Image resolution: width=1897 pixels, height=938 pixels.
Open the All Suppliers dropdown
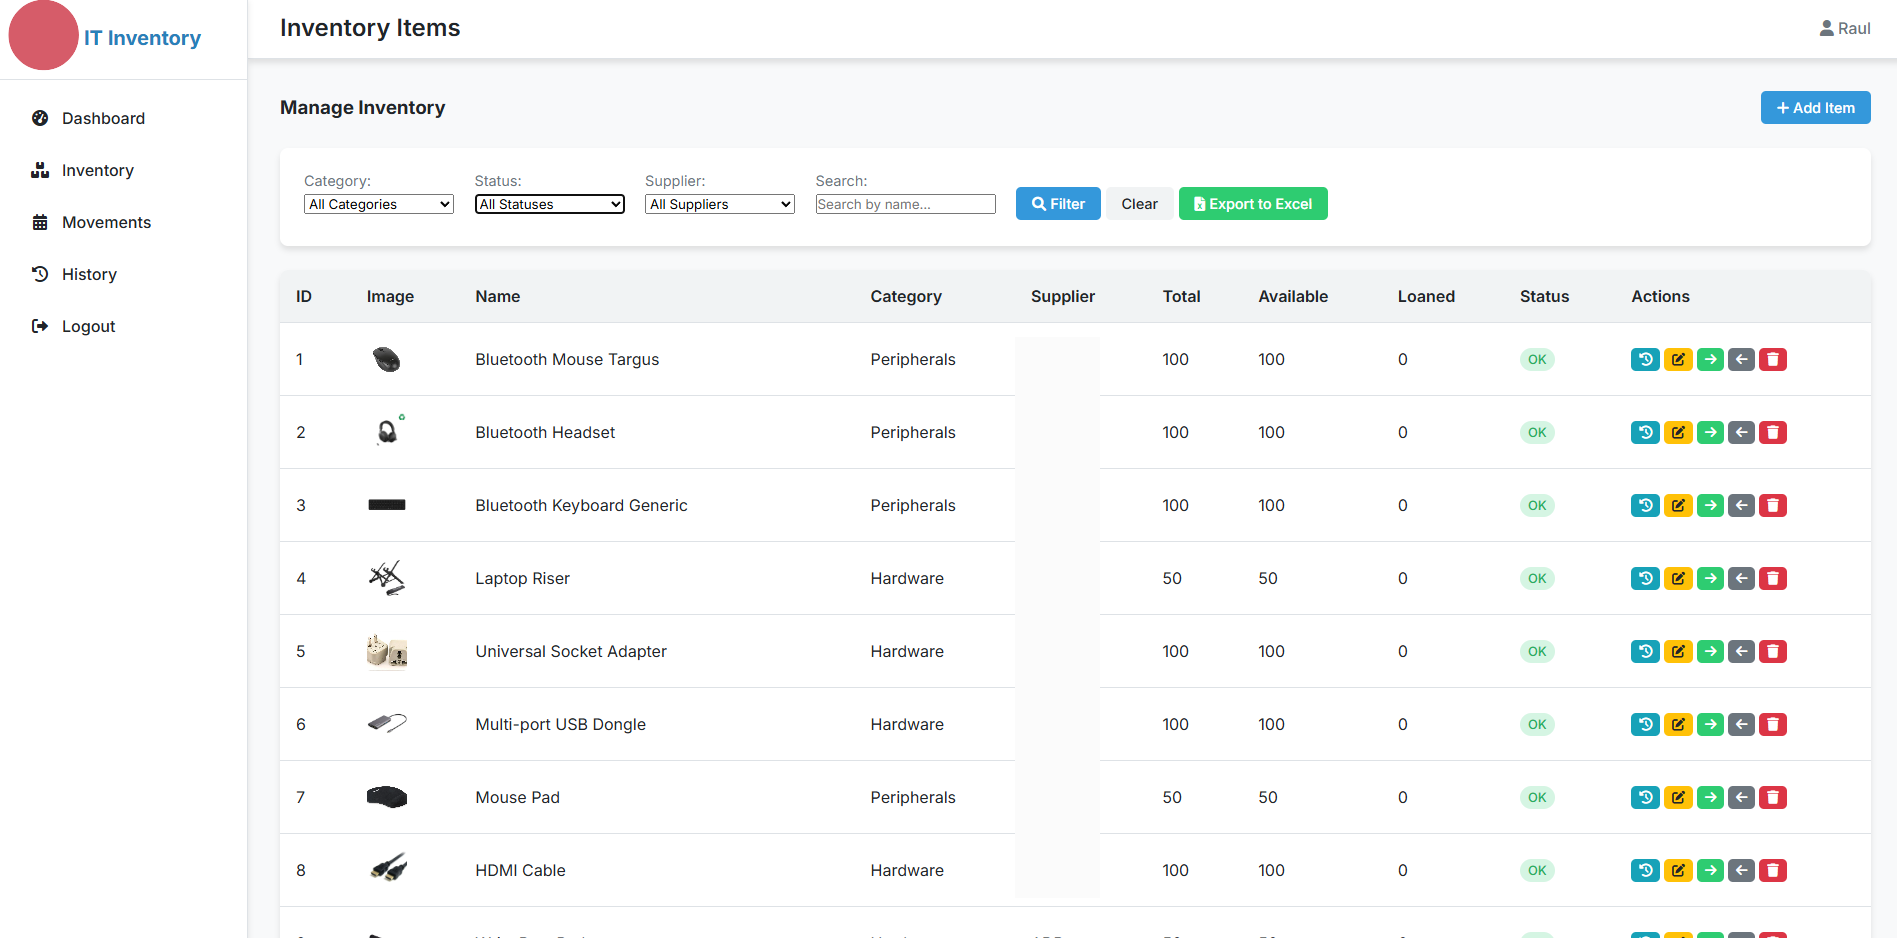(x=720, y=204)
